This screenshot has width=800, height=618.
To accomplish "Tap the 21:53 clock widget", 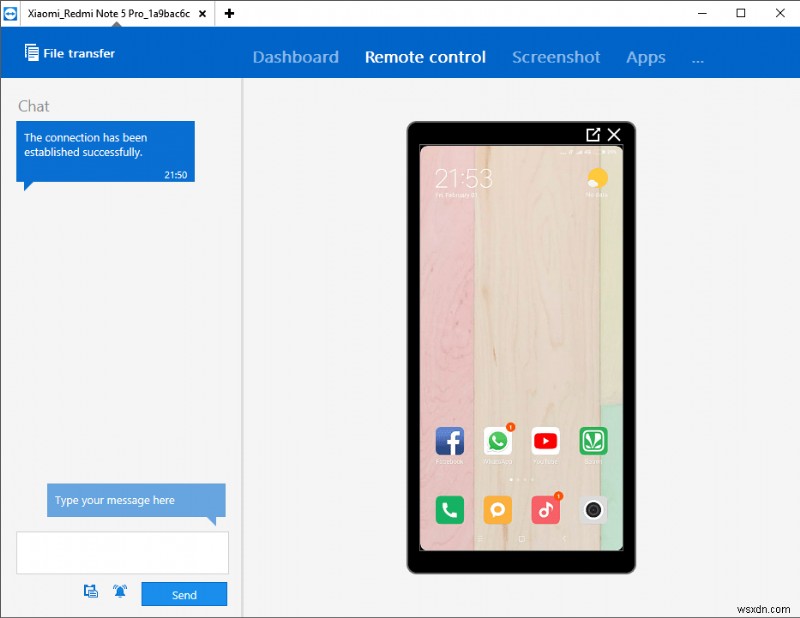I will 464,179.
